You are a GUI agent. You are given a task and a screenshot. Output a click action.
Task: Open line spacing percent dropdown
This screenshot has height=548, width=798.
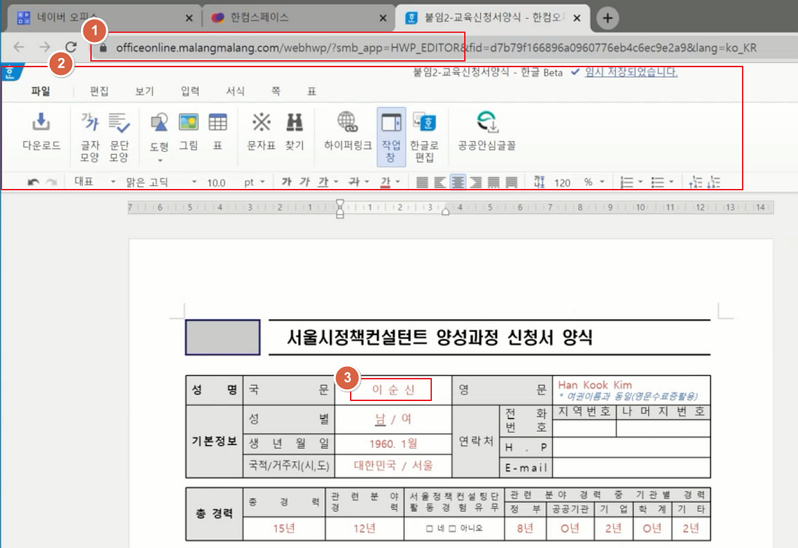602,182
